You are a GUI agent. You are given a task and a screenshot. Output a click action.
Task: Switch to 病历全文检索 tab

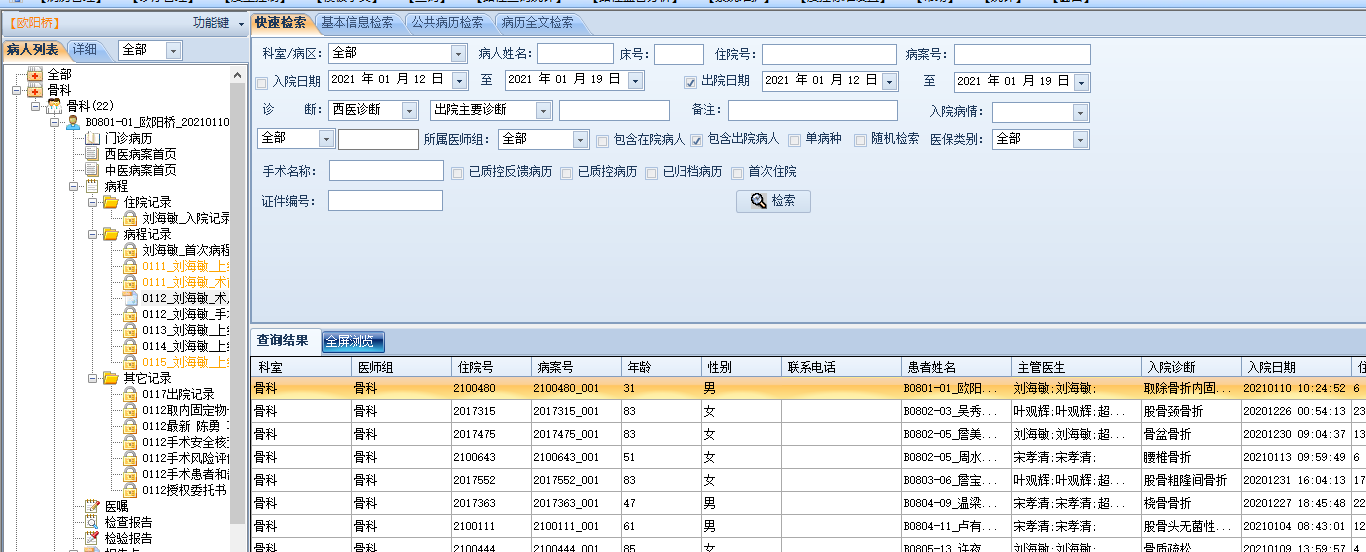(538, 22)
